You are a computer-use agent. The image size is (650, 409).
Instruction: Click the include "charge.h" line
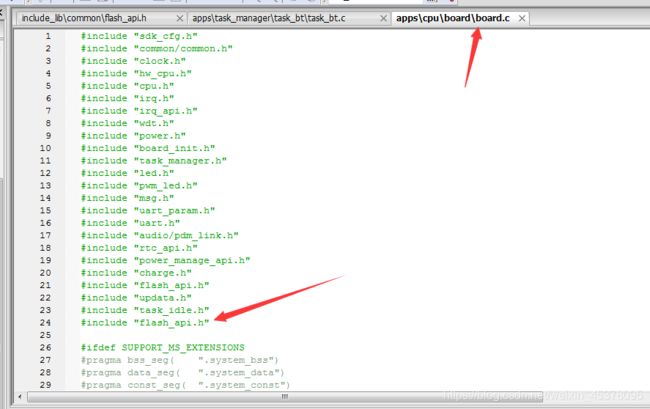tap(136, 272)
